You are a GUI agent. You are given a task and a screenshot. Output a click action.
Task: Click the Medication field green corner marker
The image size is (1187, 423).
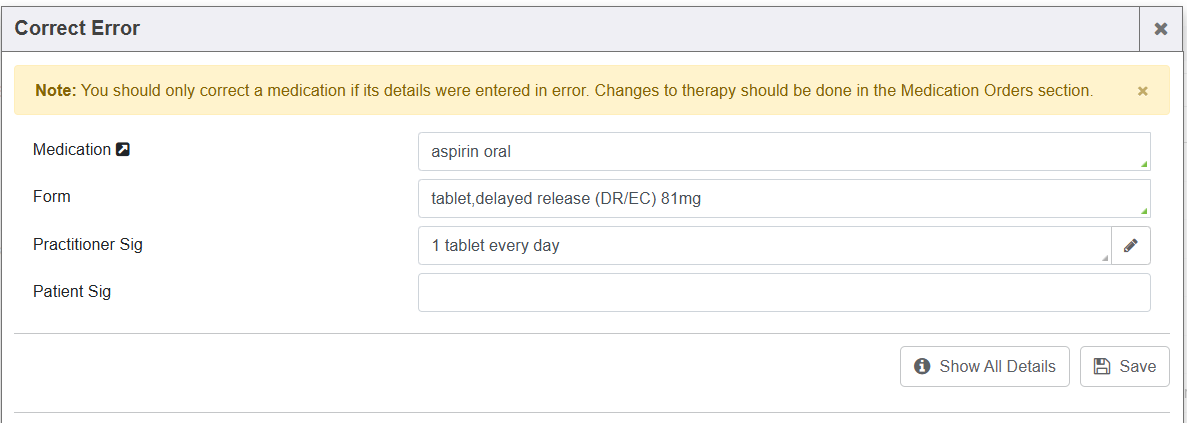click(1144, 164)
